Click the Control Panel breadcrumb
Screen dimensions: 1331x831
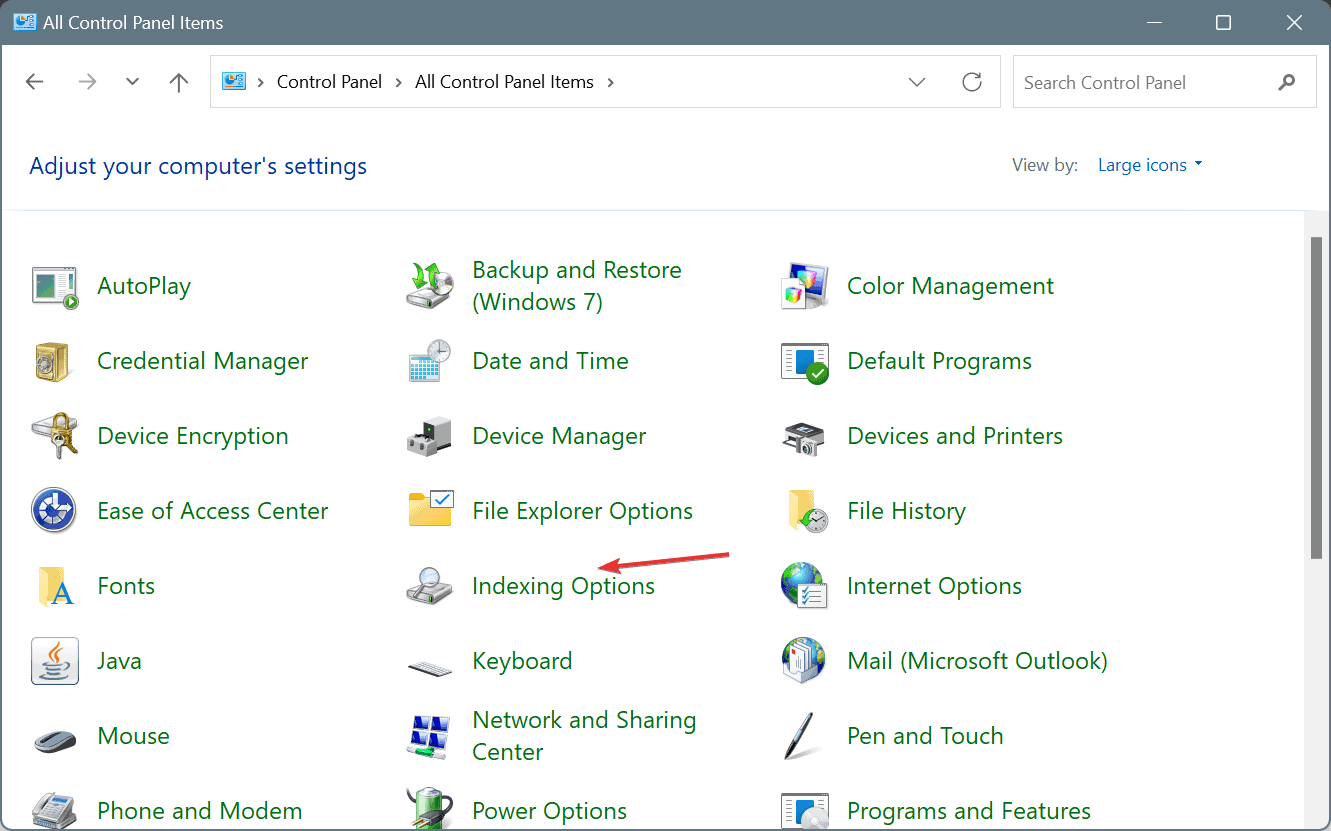coord(329,82)
